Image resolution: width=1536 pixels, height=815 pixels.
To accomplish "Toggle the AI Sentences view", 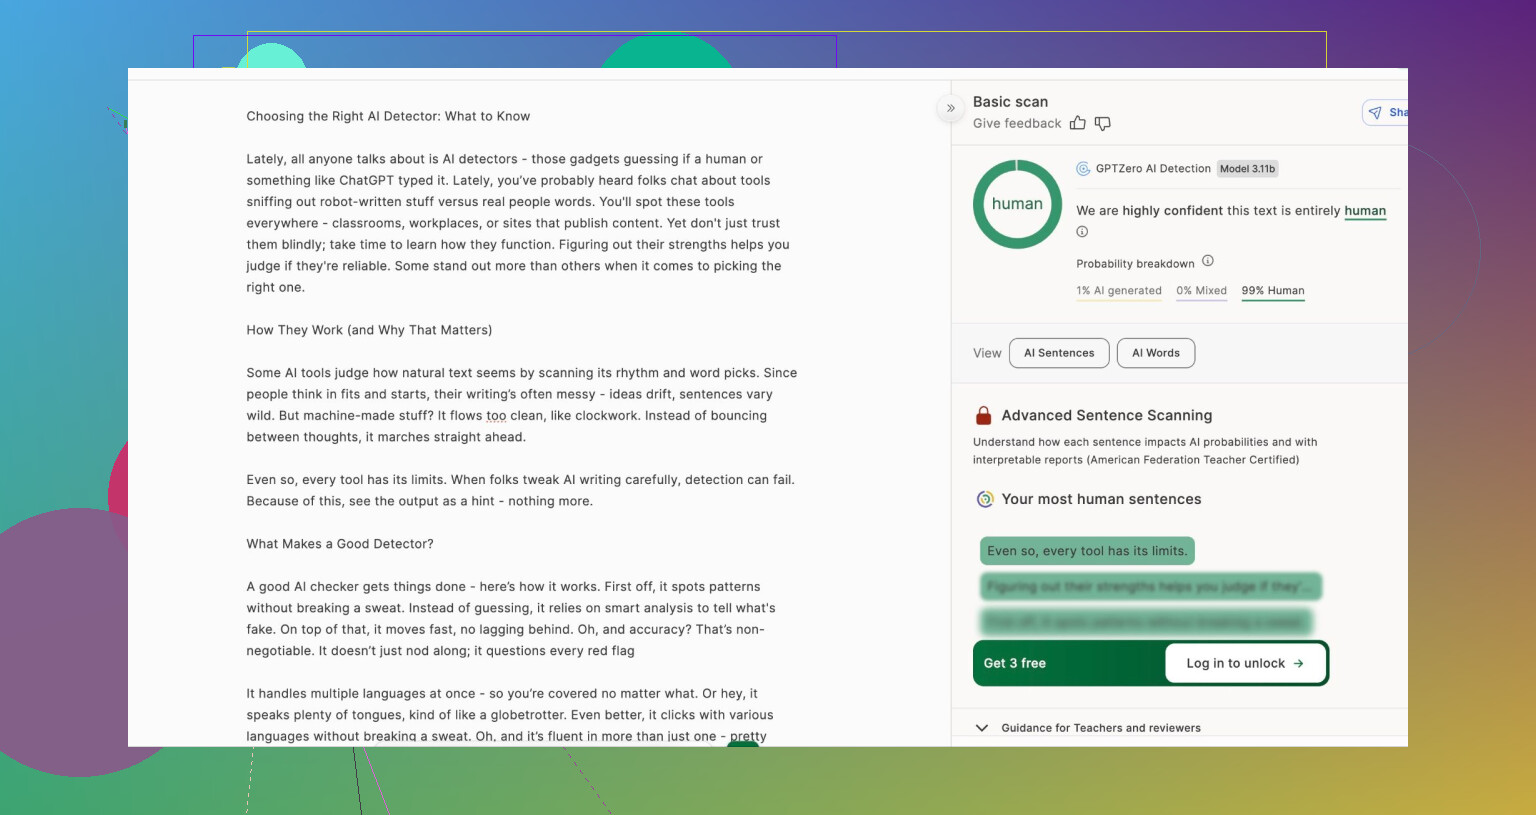I will (x=1059, y=353).
